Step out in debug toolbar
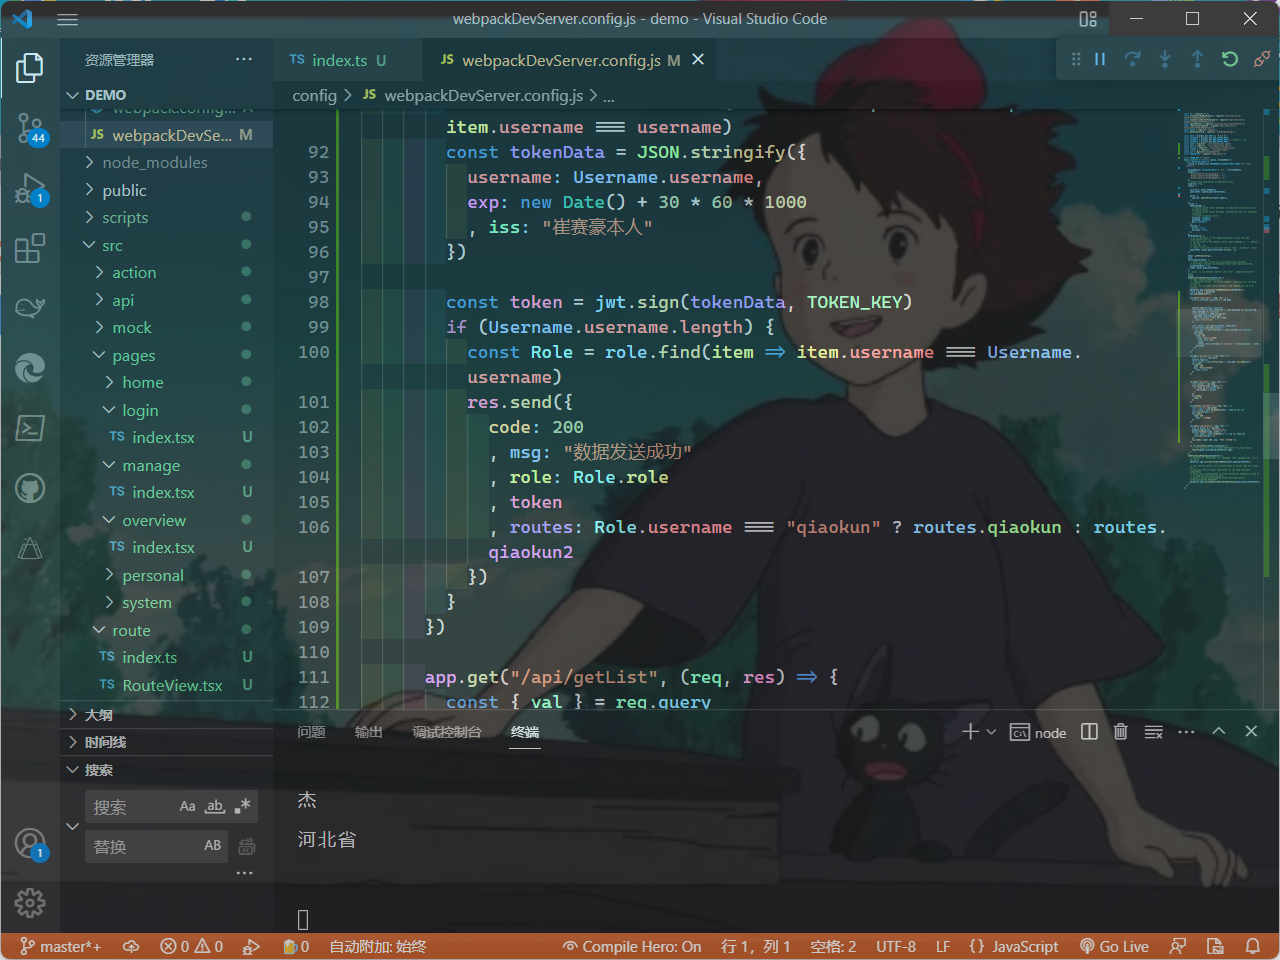This screenshot has height=960, width=1280. [1197, 60]
